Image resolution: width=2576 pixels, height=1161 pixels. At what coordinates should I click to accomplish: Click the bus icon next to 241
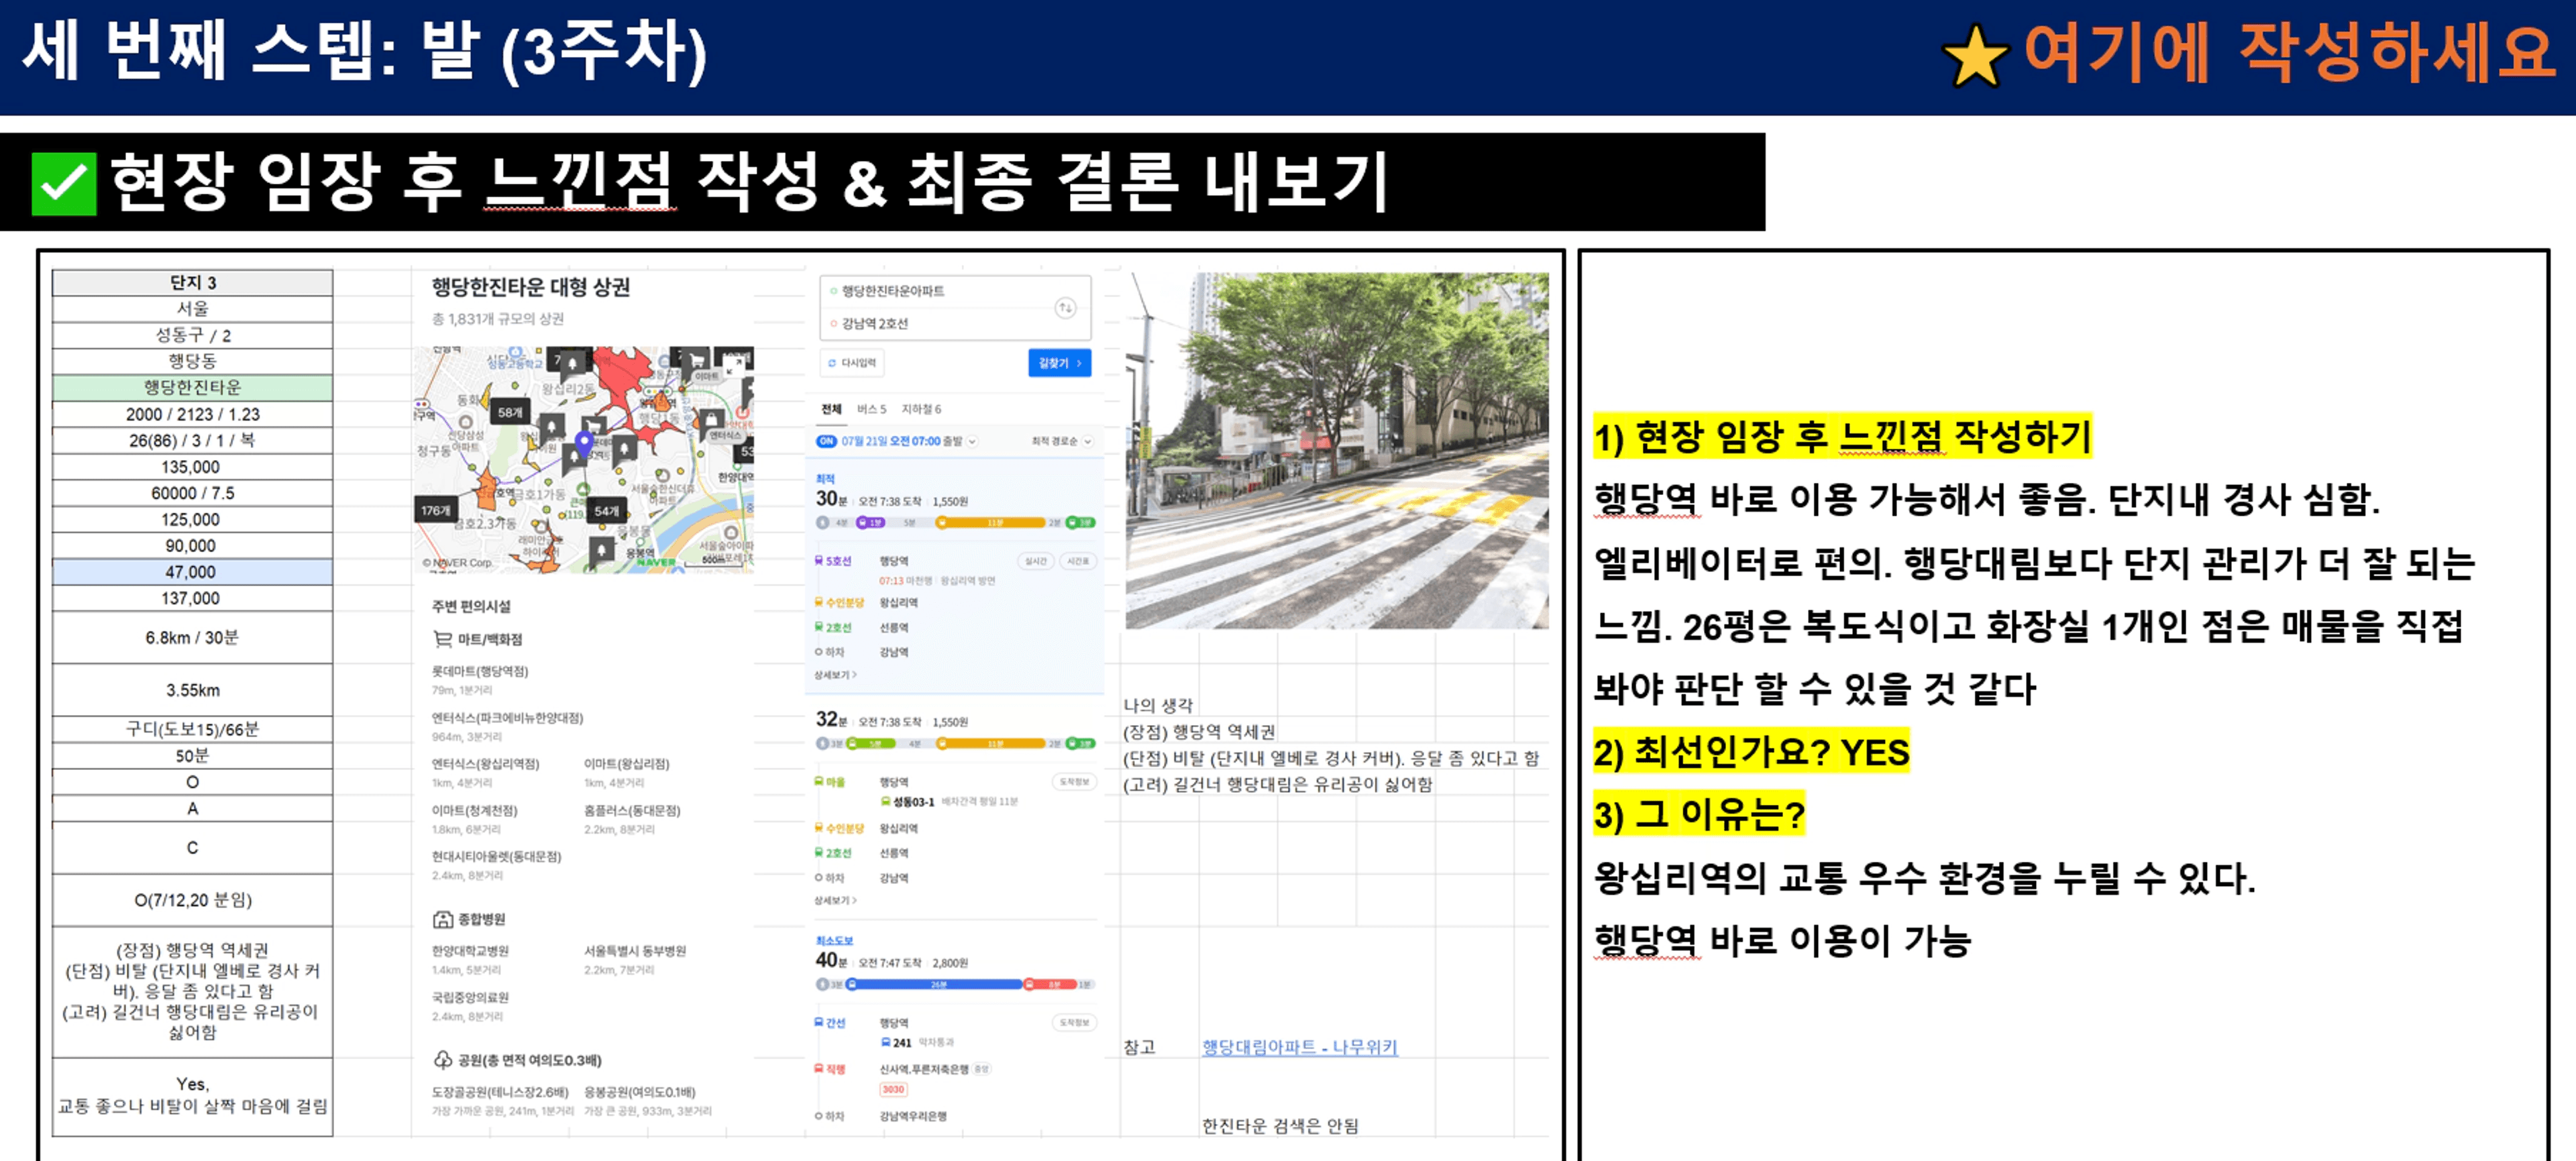point(885,1042)
